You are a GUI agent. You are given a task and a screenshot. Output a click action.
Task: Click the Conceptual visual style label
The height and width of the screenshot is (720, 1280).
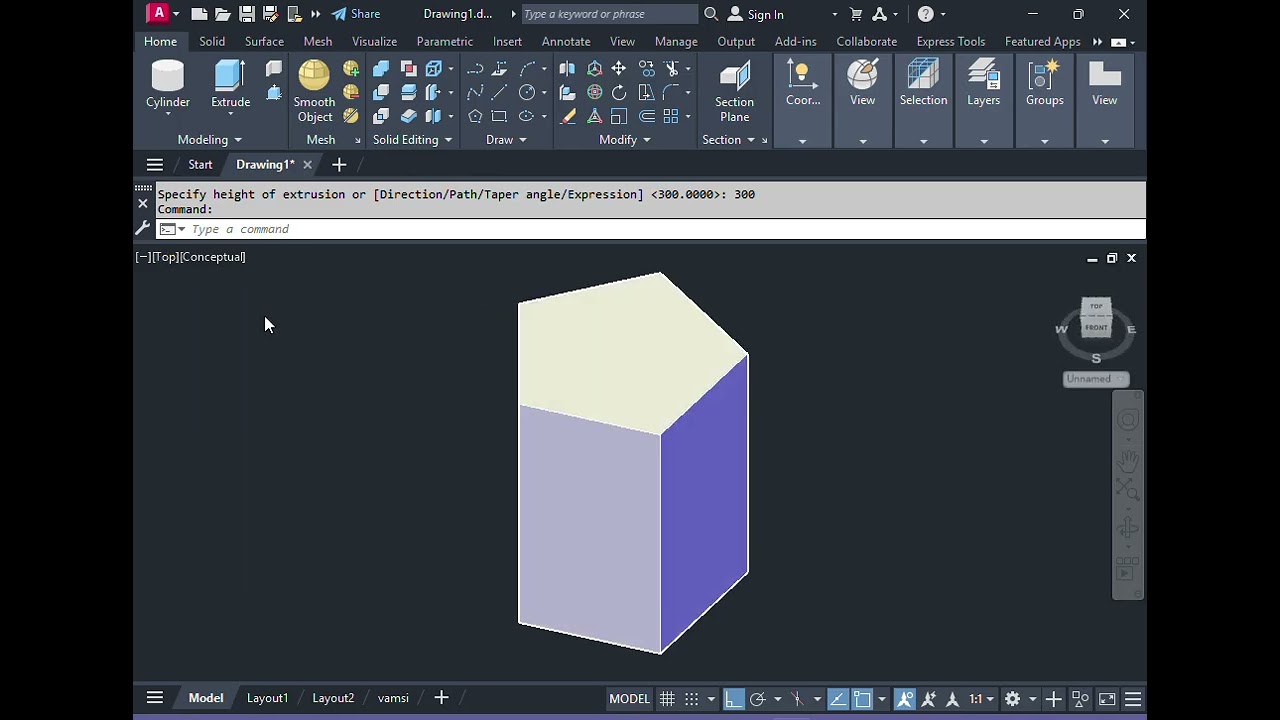click(x=213, y=257)
